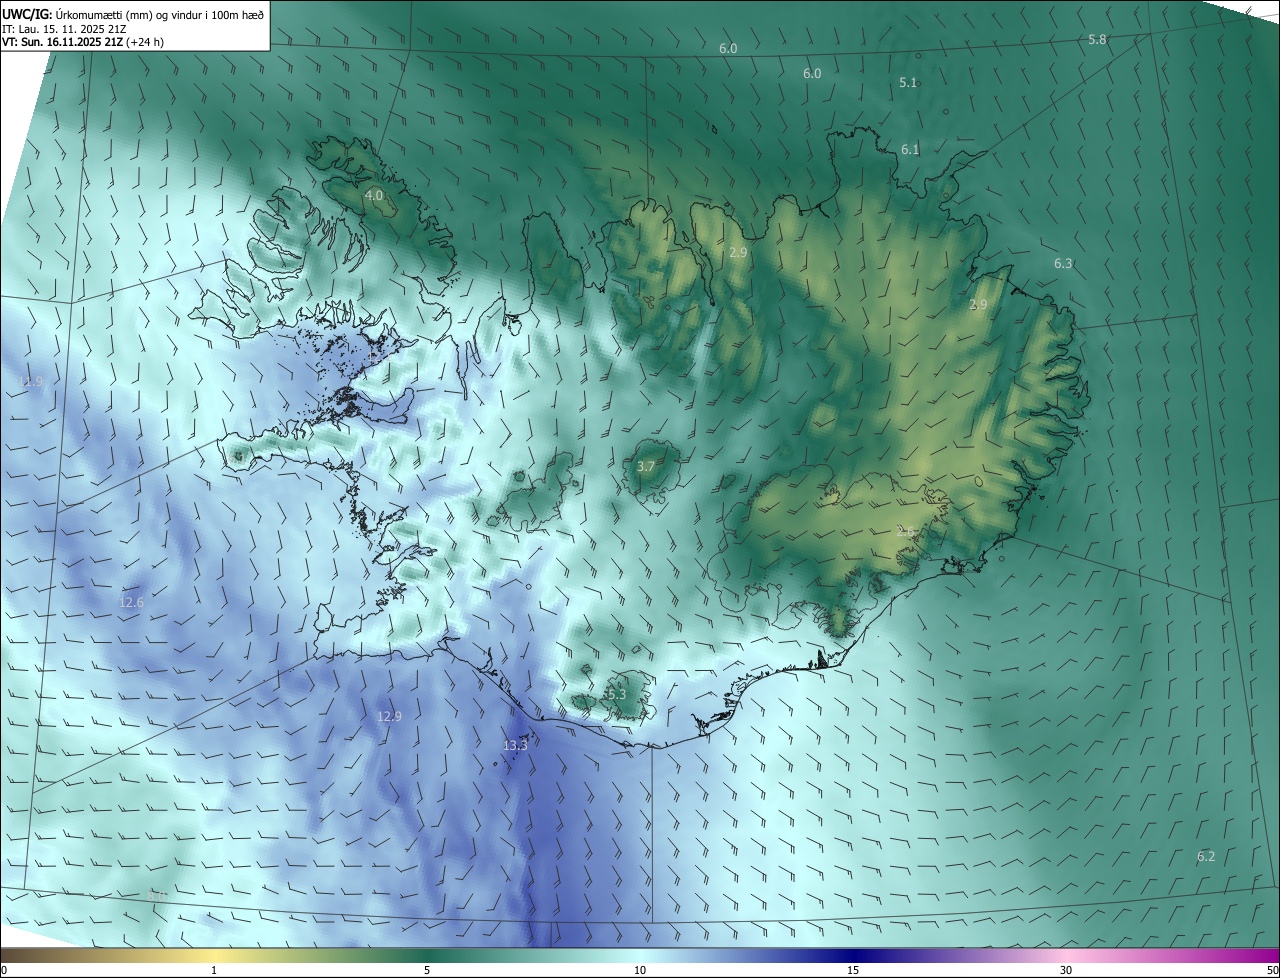Click the 4.0 value label
Screen dimensions: 1280x978
click(x=374, y=195)
